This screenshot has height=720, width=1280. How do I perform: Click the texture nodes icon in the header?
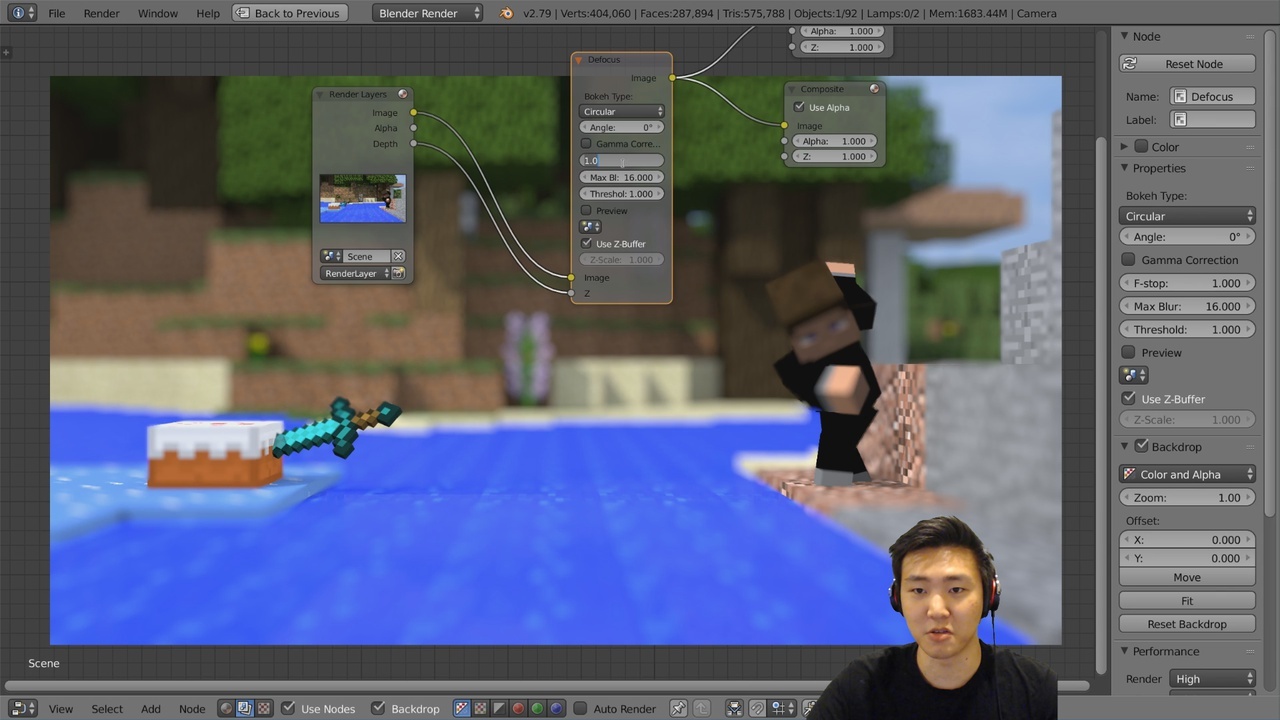[264, 708]
